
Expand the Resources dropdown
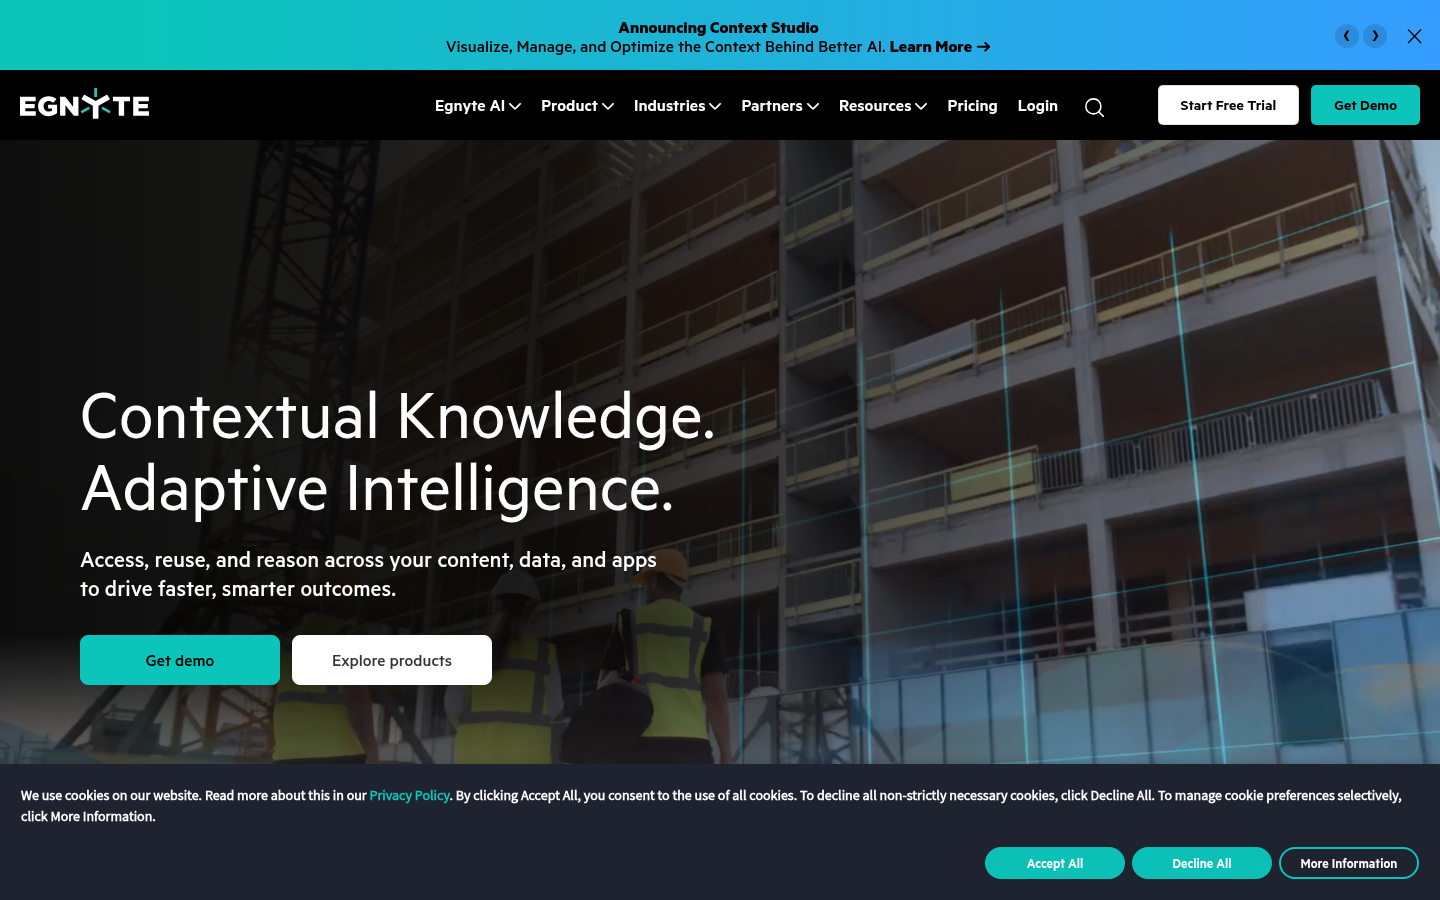tap(883, 106)
